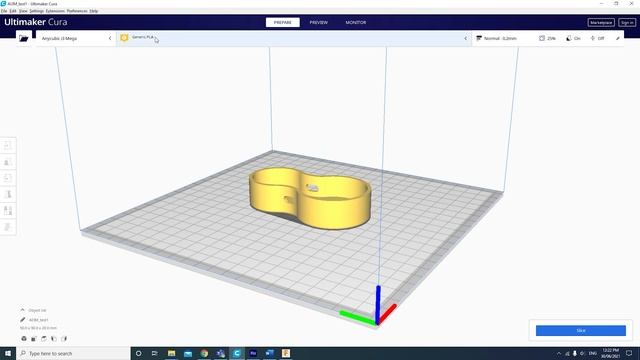This screenshot has height=360, width=640.
Task: Open file with the folder icon
Action: pyautogui.click(x=24, y=38)
